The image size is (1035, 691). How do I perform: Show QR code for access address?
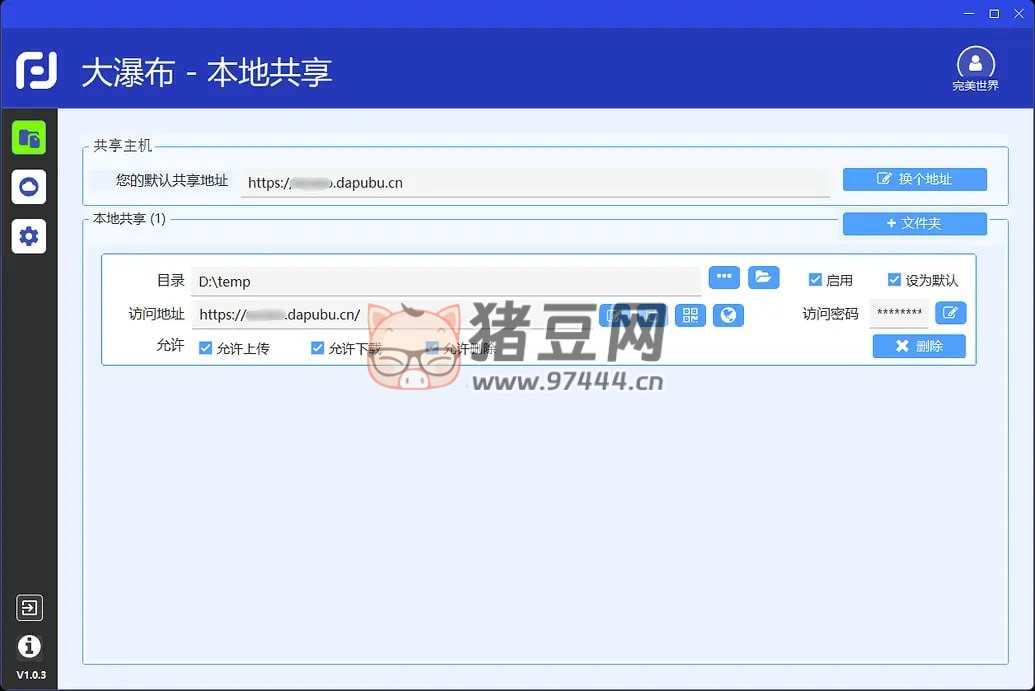click(690, 315)
